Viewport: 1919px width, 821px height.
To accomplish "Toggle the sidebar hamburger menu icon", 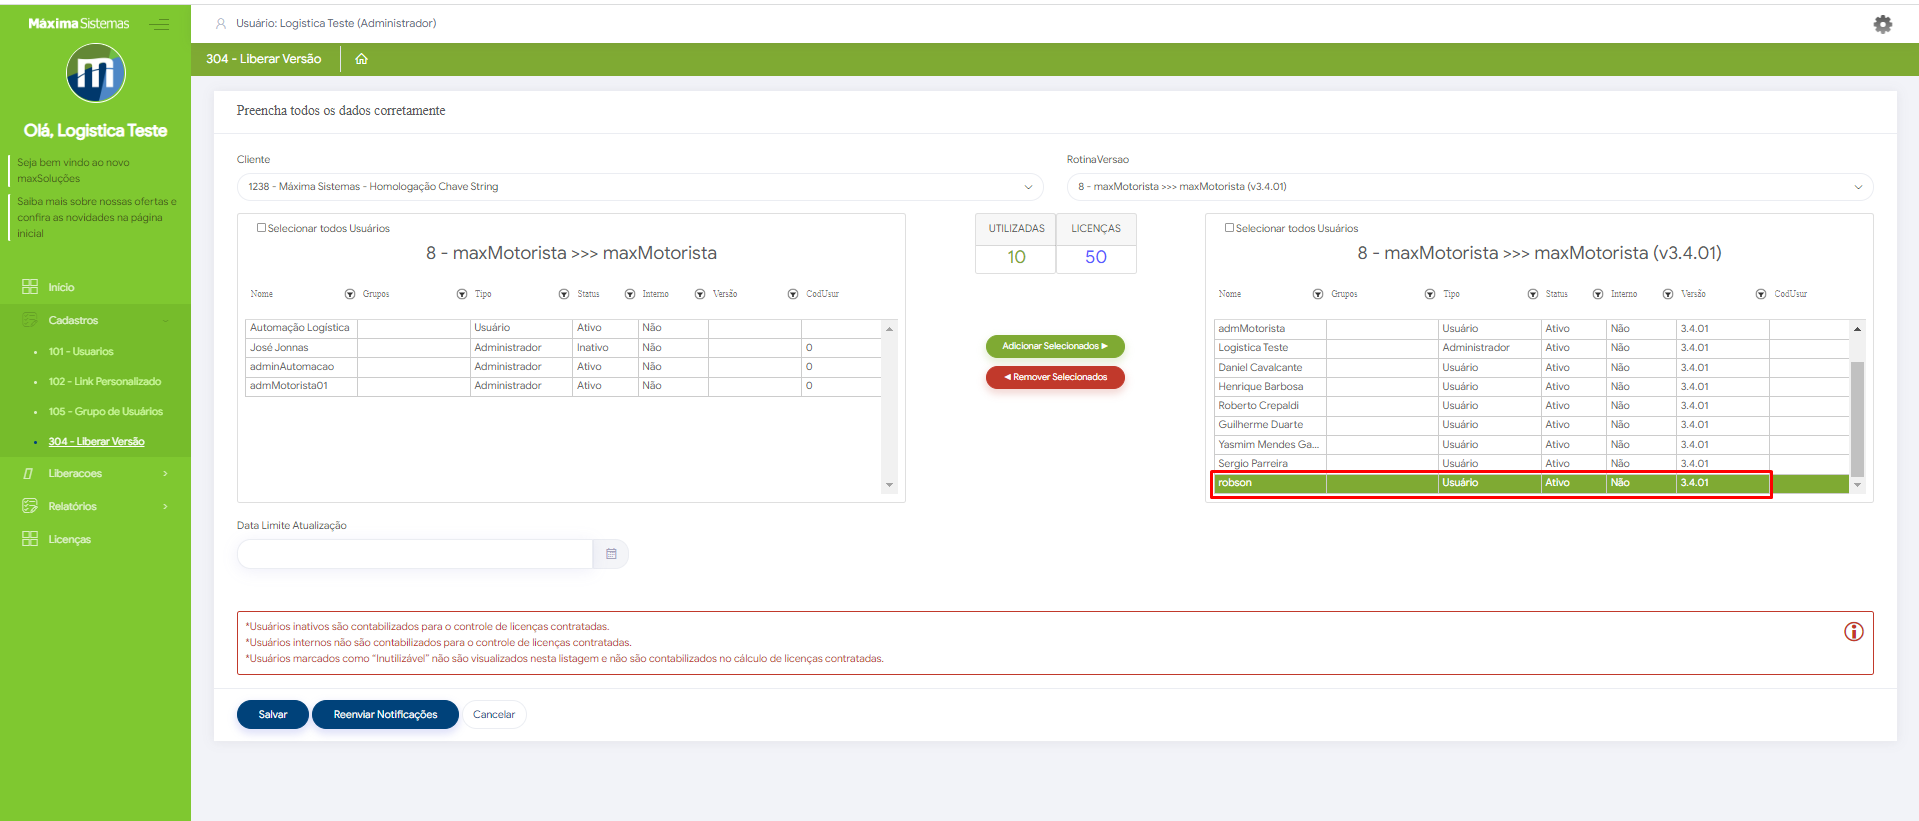I will [x=159, y=24].
